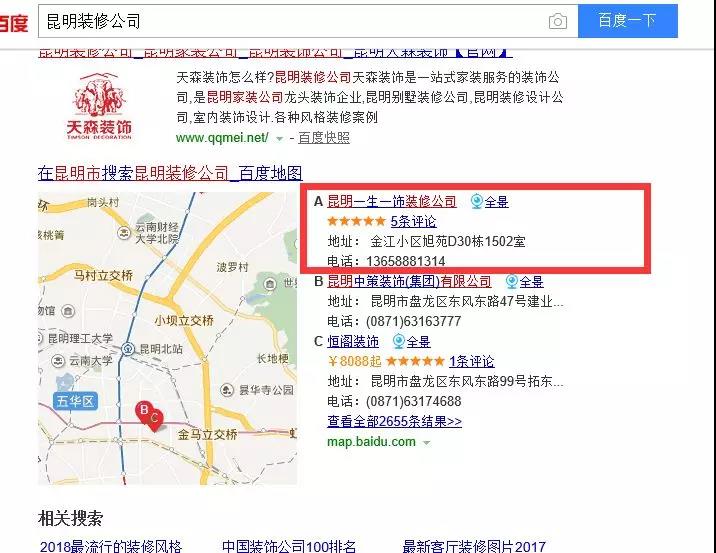Expand the dropdown arrow next to www.qqmei.net
This screenshot has height=553, width=716.
(x=279, y=138)
